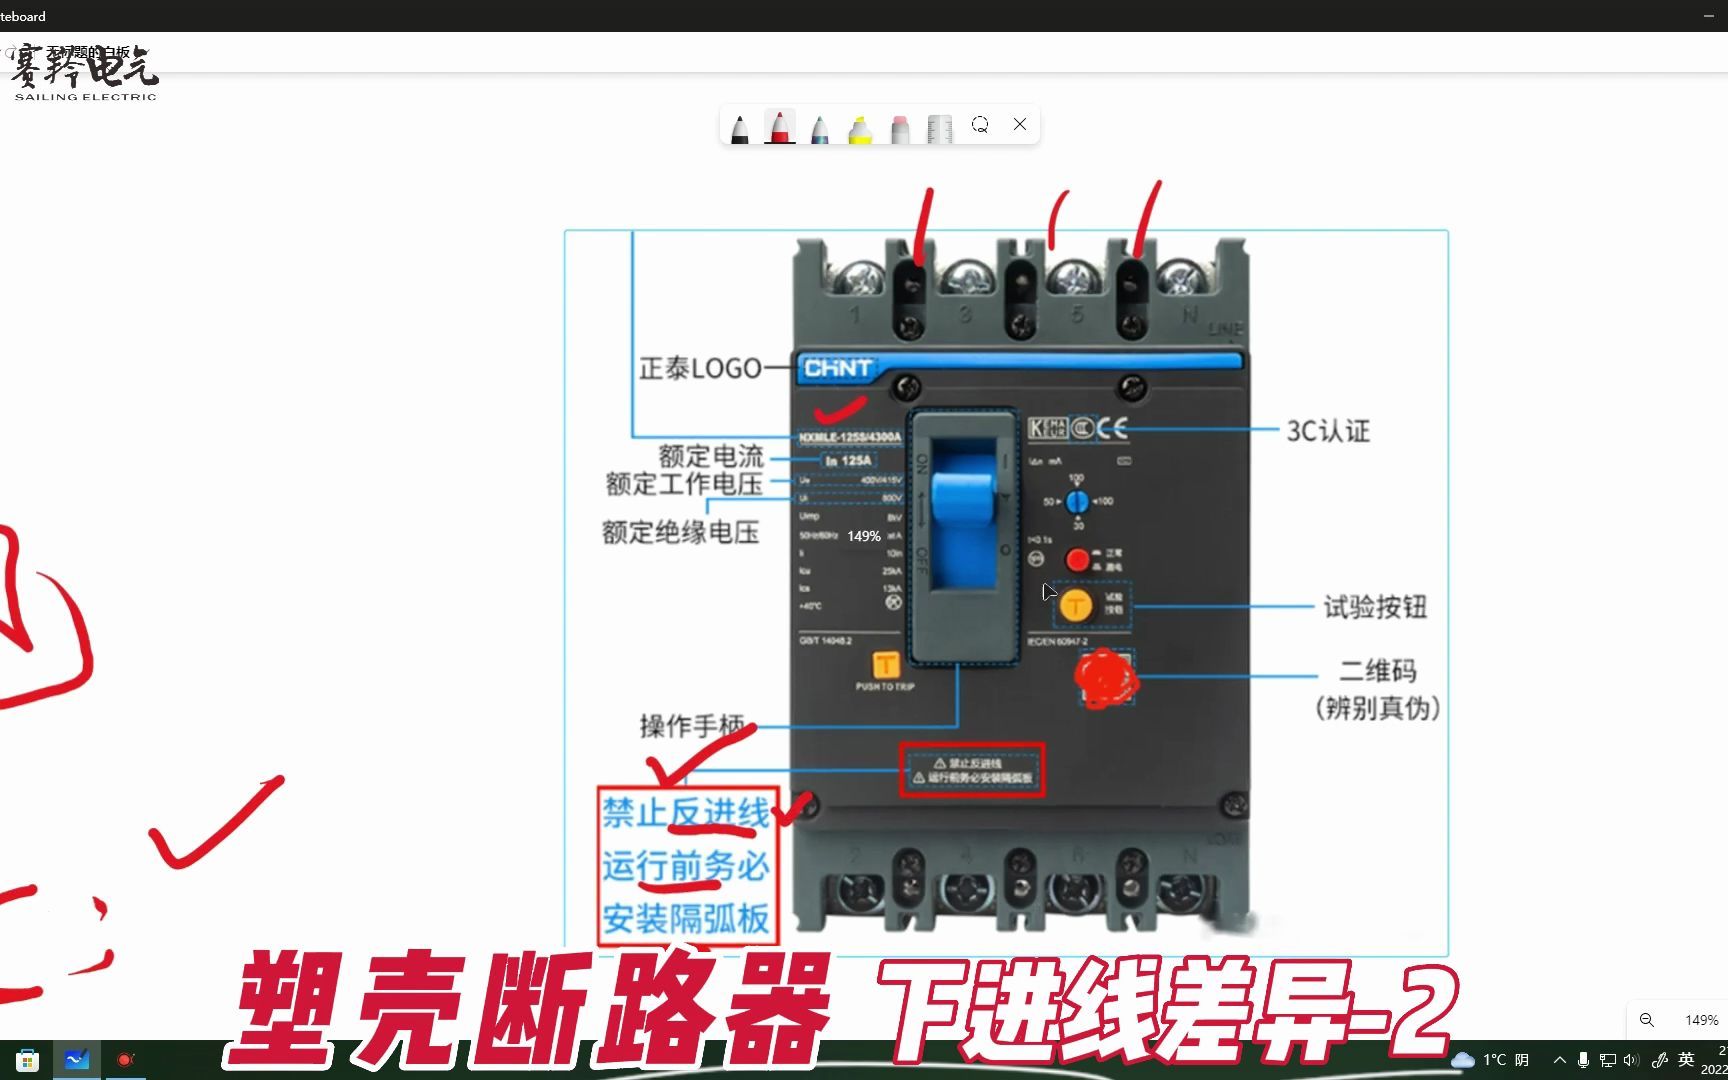Select the red pen tool
Image resolution: width=1728 pixels, height=1080 pixels.
(x=780, y=127)
